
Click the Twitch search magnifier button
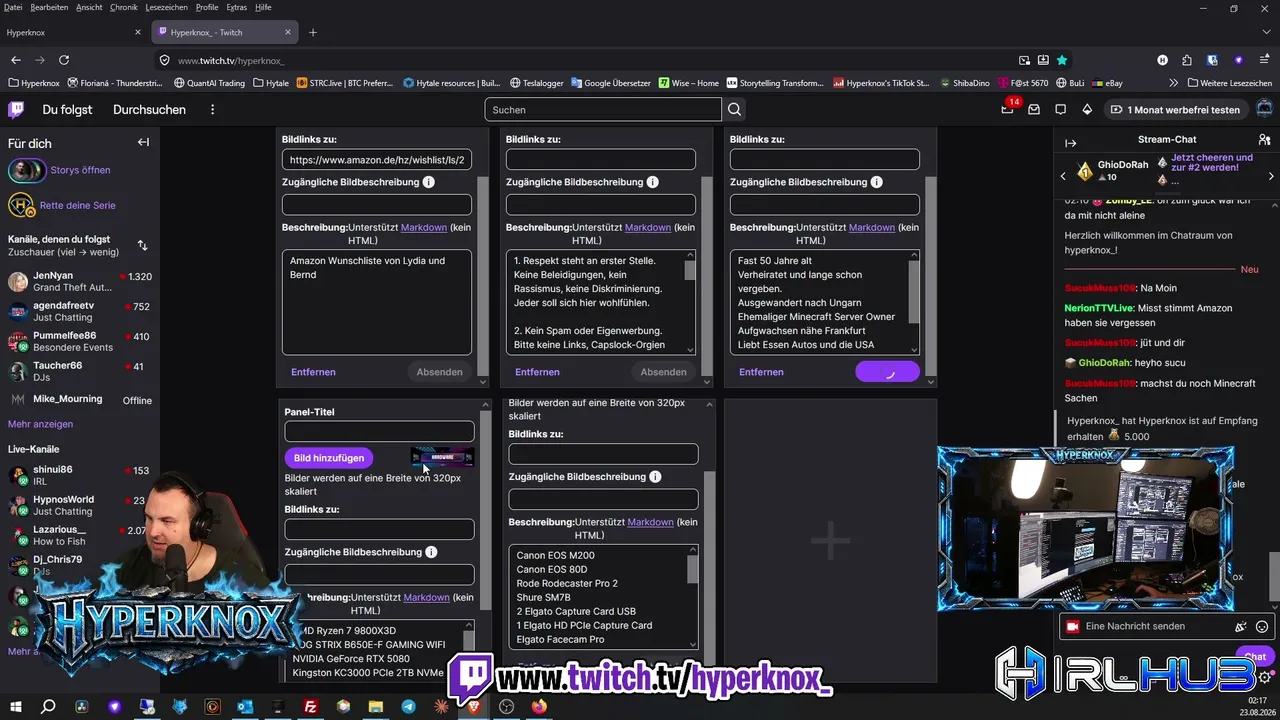[735, 110]
